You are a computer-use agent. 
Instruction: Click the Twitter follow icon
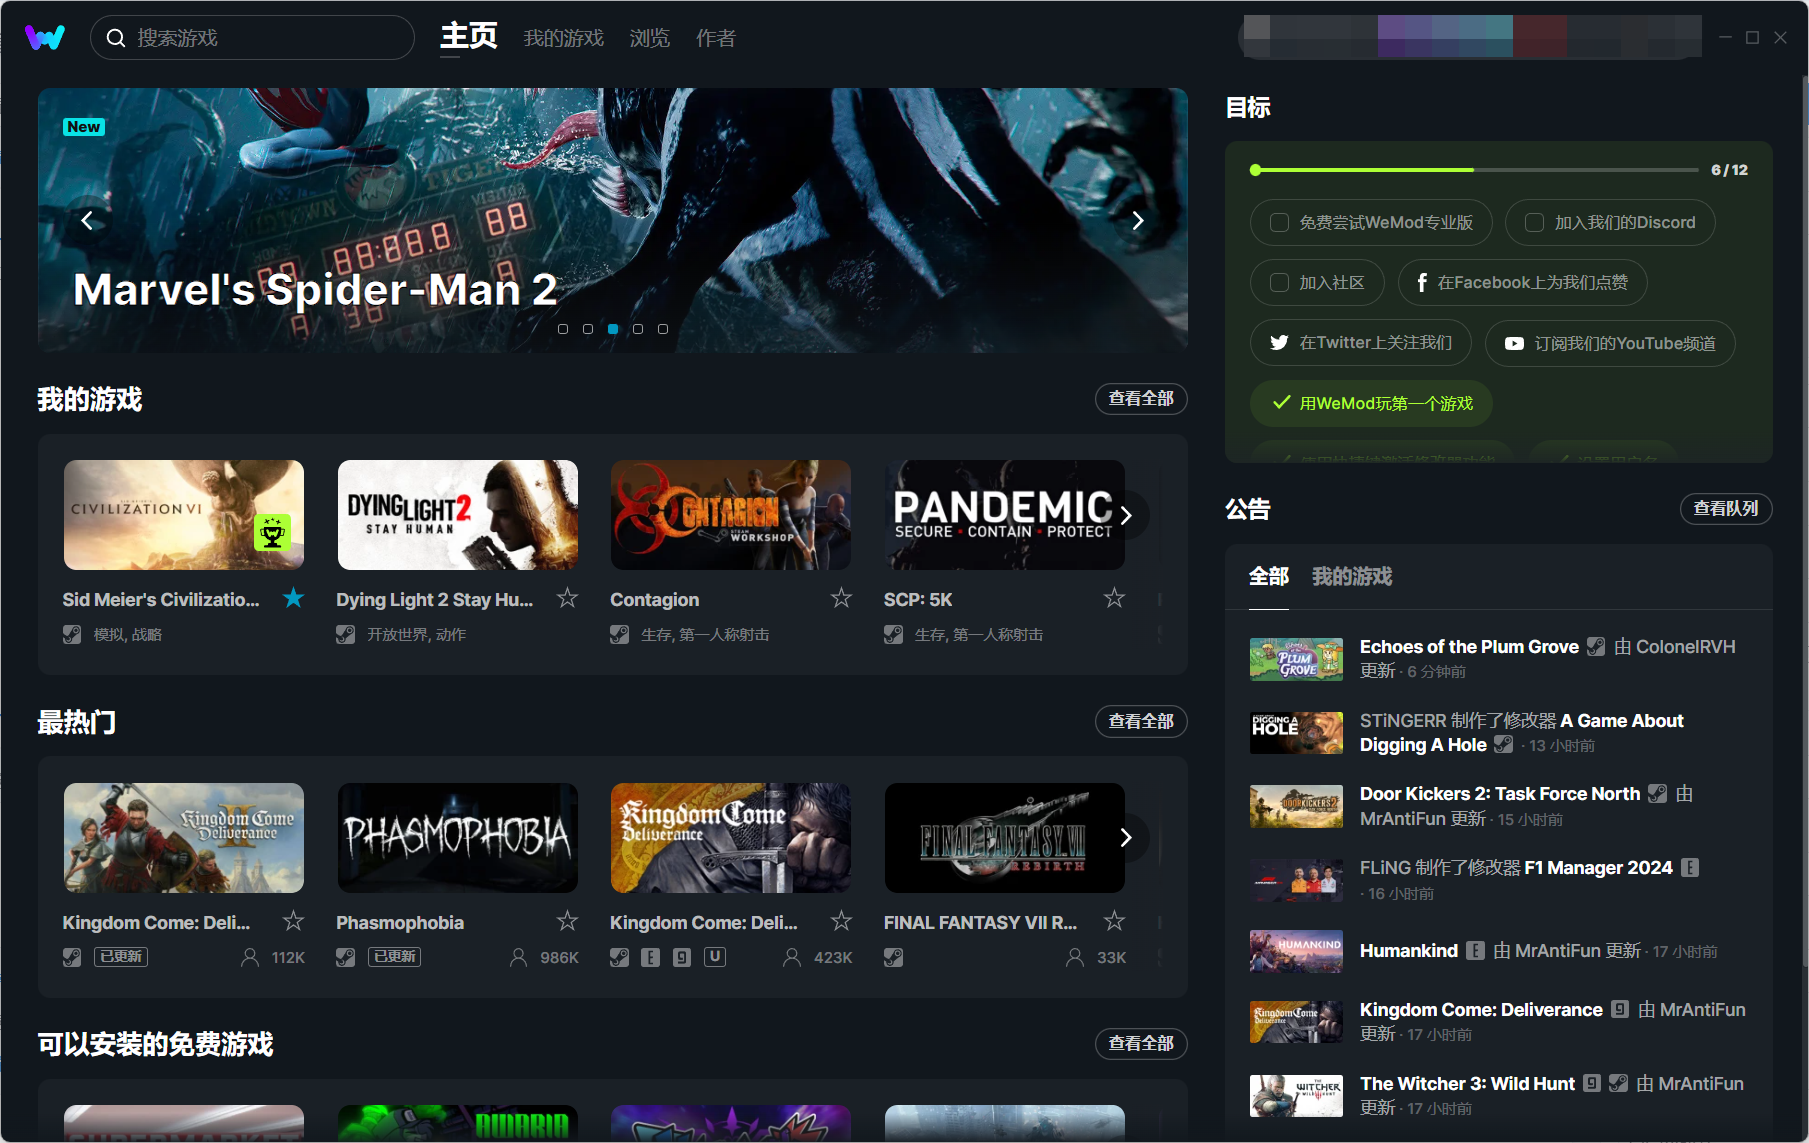pyautogui.click(x=1279, y=343)
